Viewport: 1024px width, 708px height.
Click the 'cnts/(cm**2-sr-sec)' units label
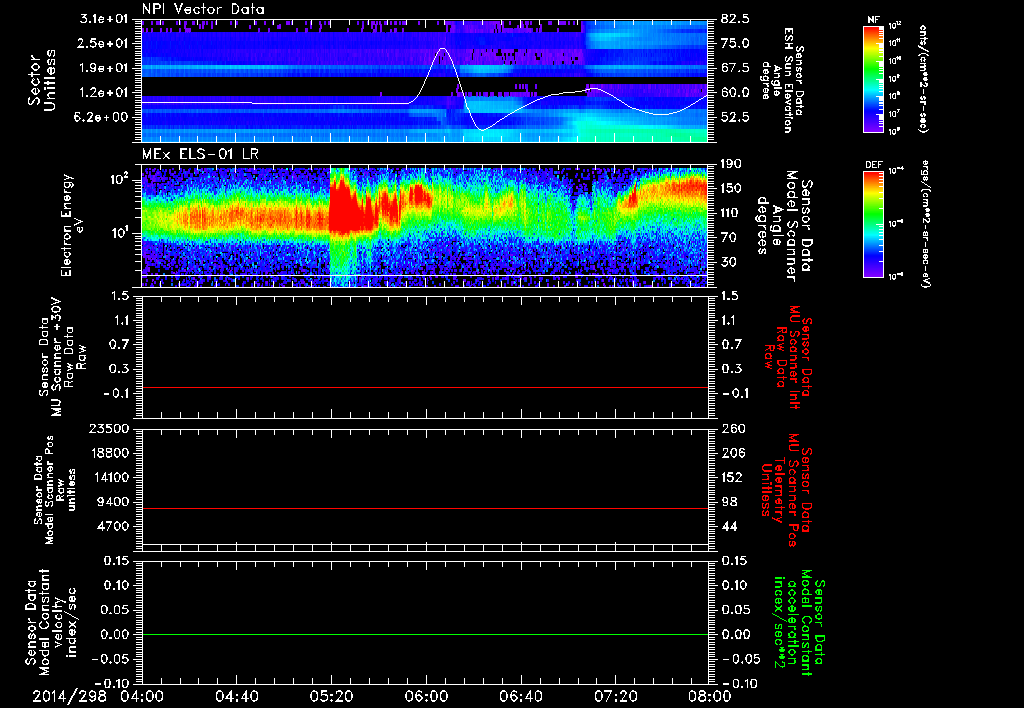pyautogui.click(x=923, y=79)
